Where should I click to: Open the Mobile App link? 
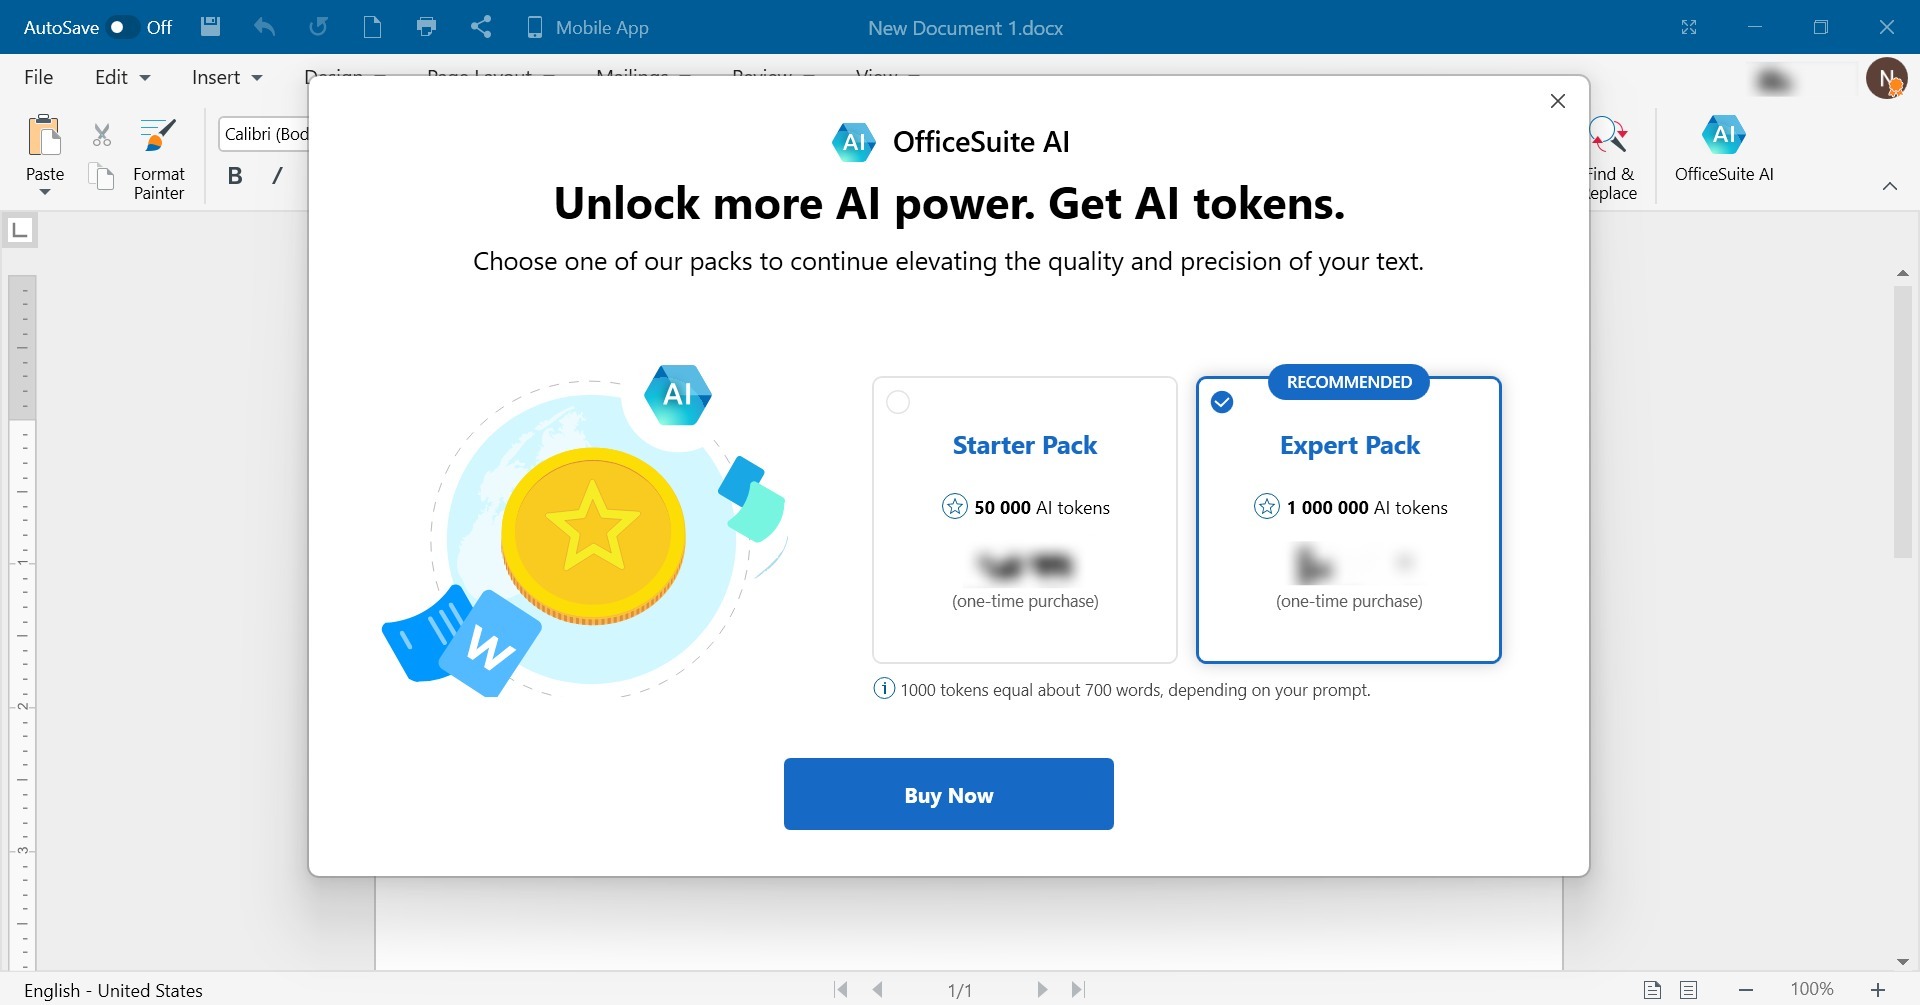point(588,28)
